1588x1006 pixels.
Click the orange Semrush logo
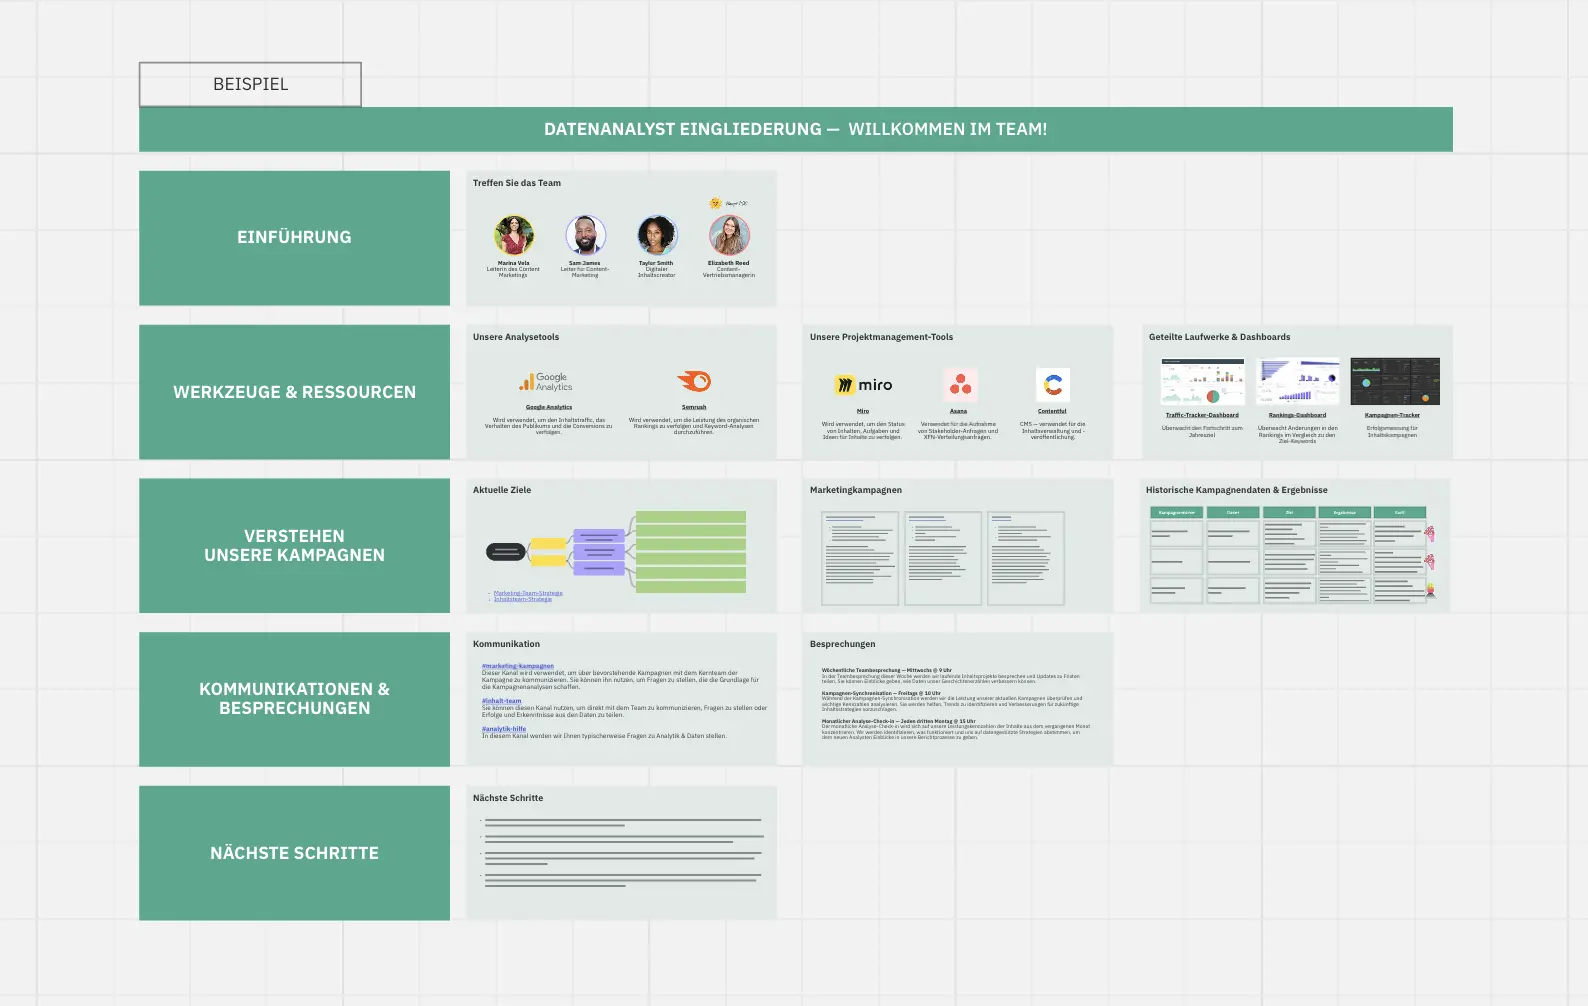(x=694, y=381)
